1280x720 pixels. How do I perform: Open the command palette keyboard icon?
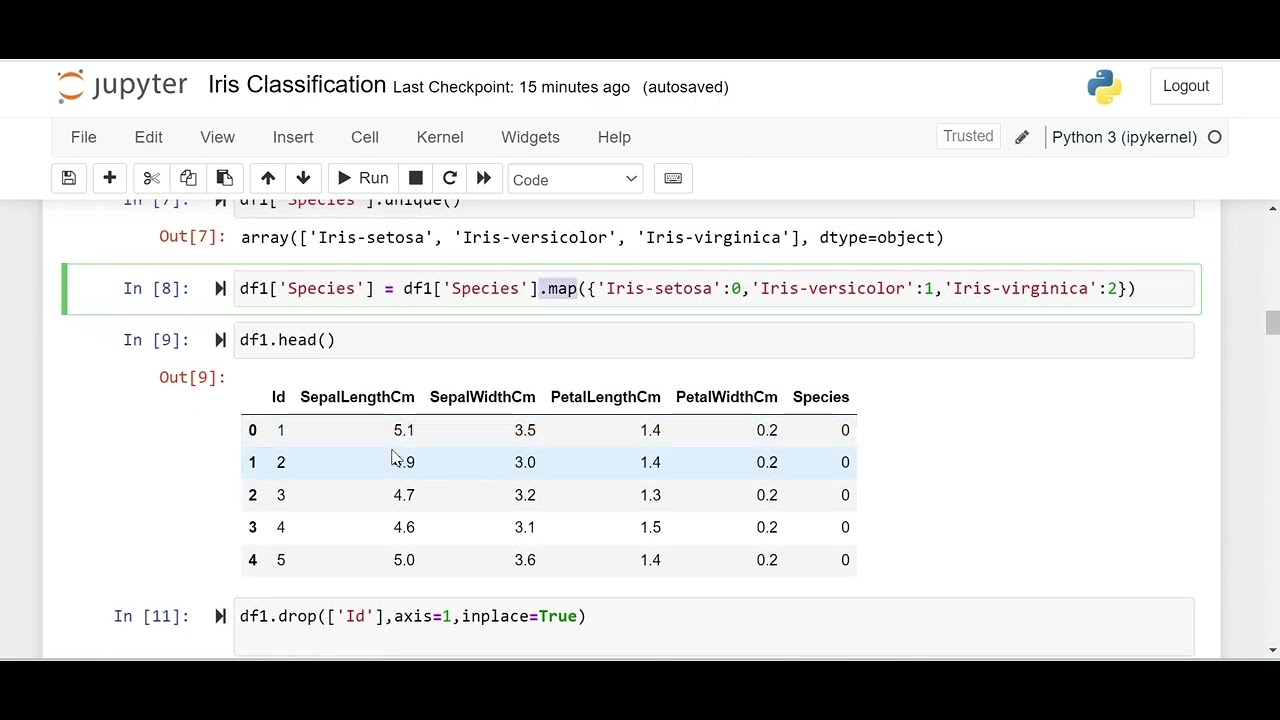(x=673, y=178)
